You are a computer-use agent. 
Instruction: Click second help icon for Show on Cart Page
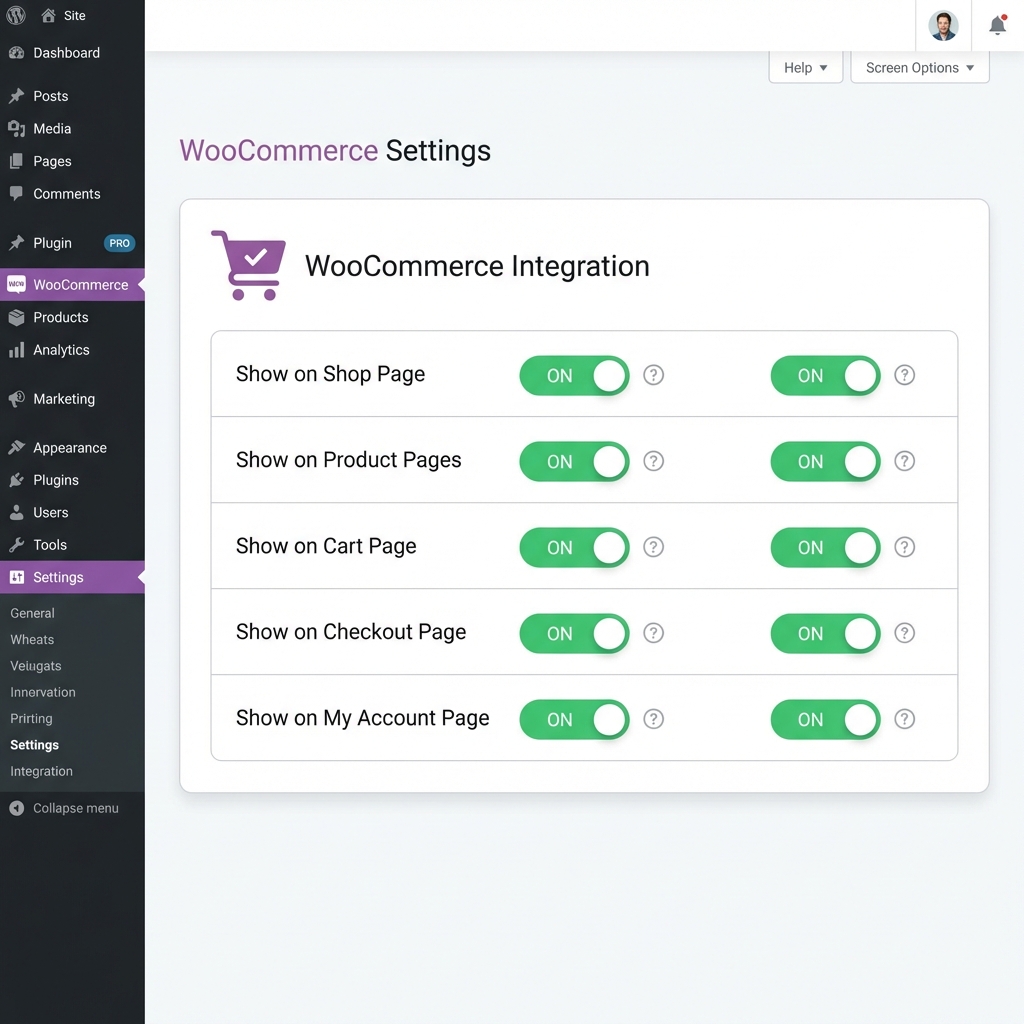click(x=904, y=547)
